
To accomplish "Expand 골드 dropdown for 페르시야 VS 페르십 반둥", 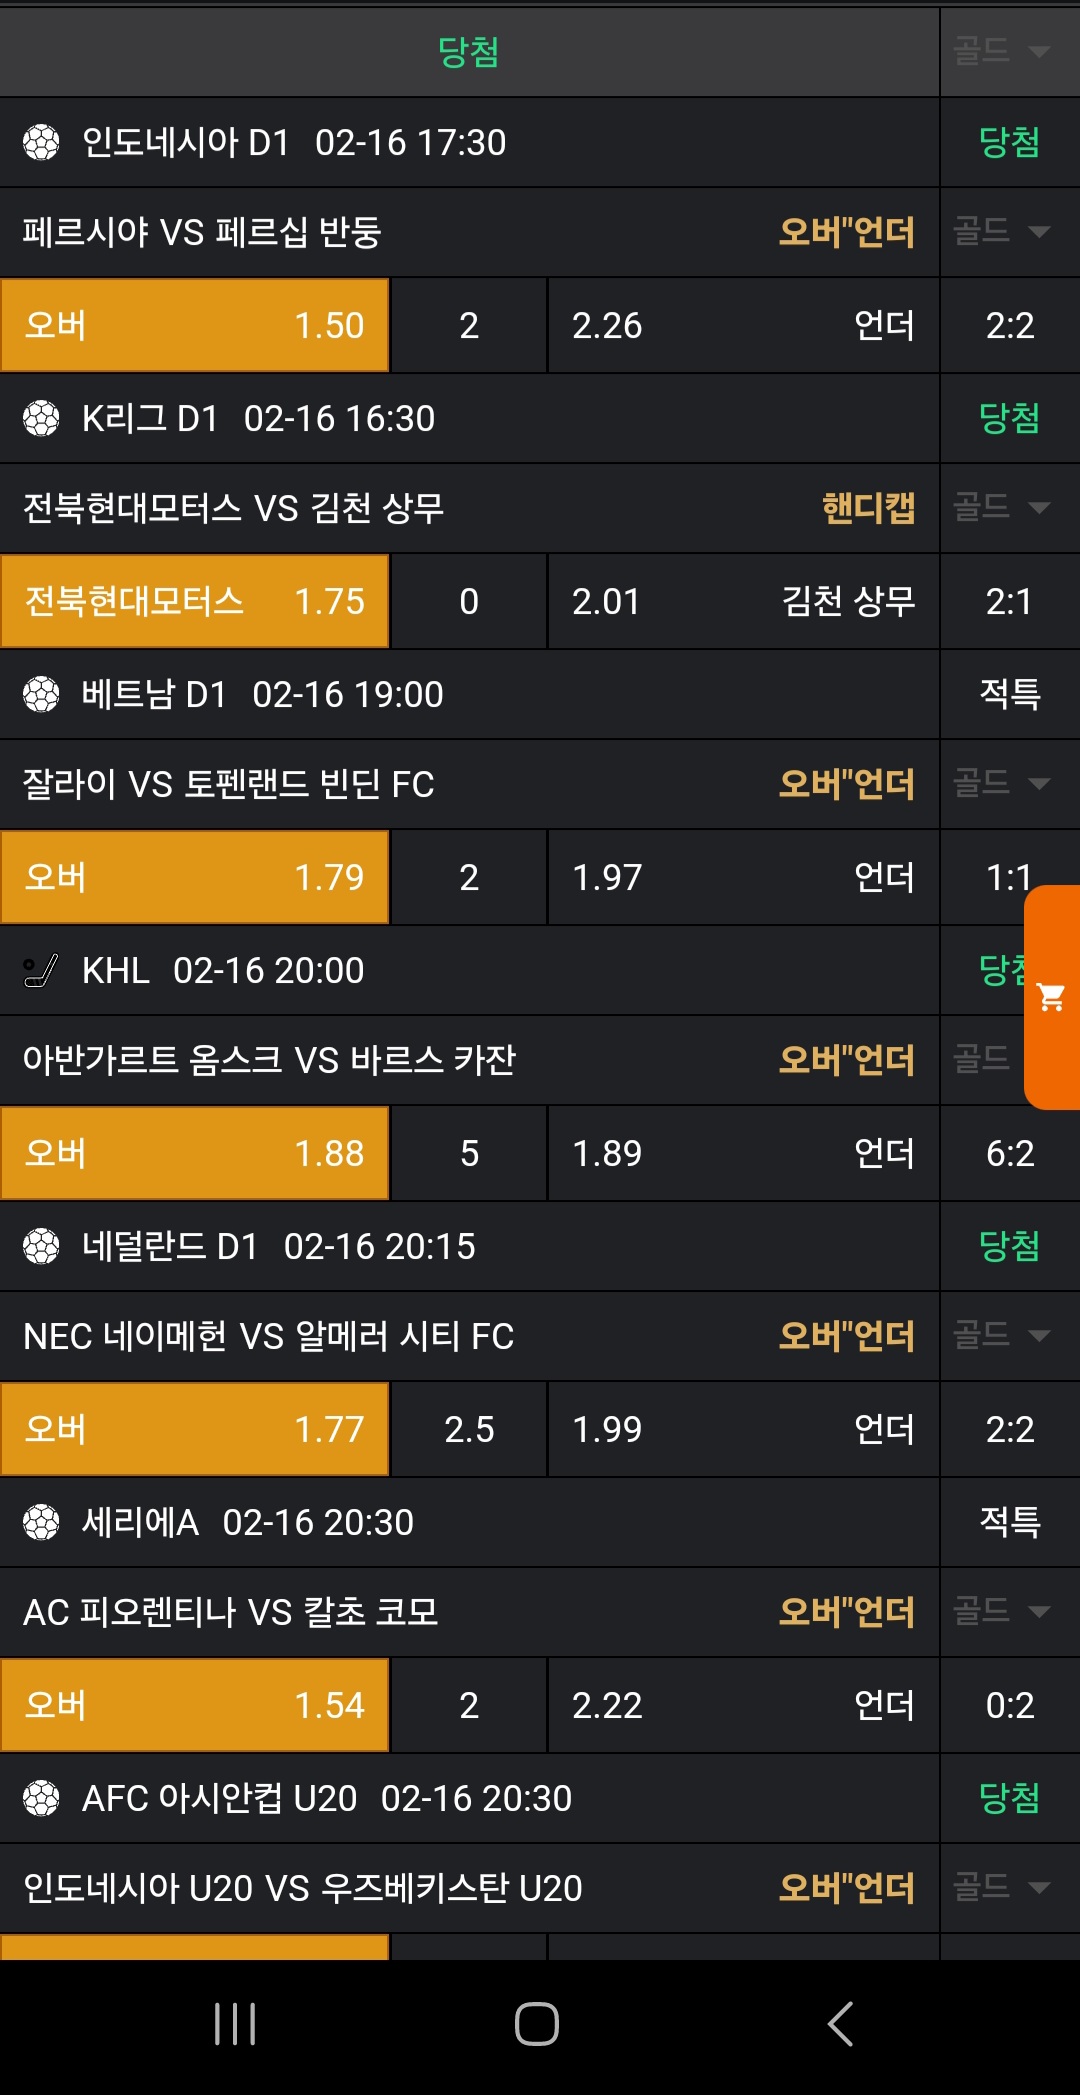I will 1002,232.
